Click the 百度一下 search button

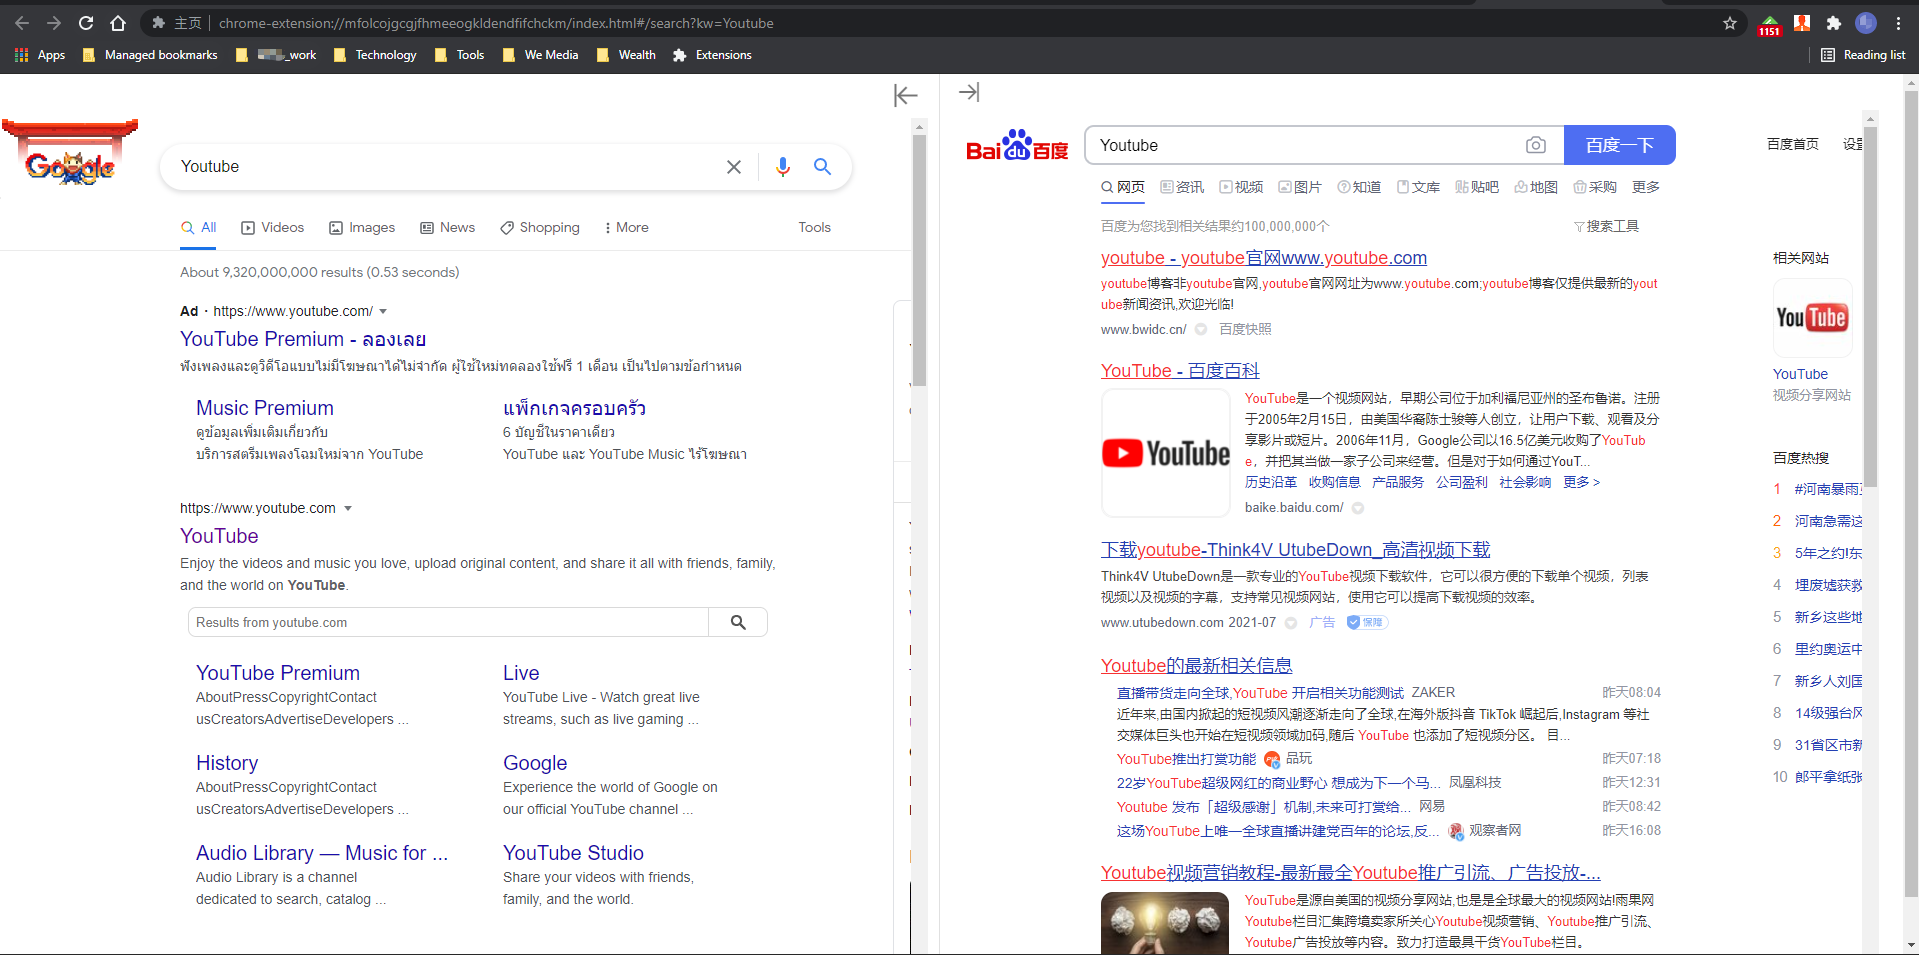coord(1620,146)
